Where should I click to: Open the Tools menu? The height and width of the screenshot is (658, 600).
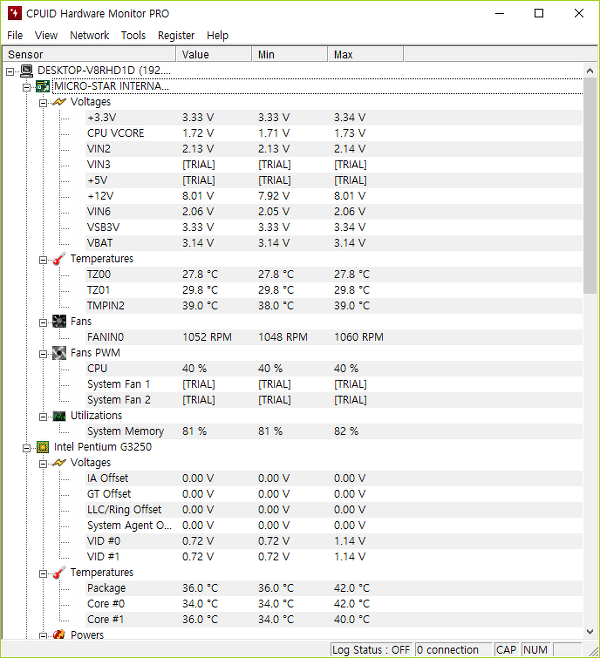pos(133,35)
